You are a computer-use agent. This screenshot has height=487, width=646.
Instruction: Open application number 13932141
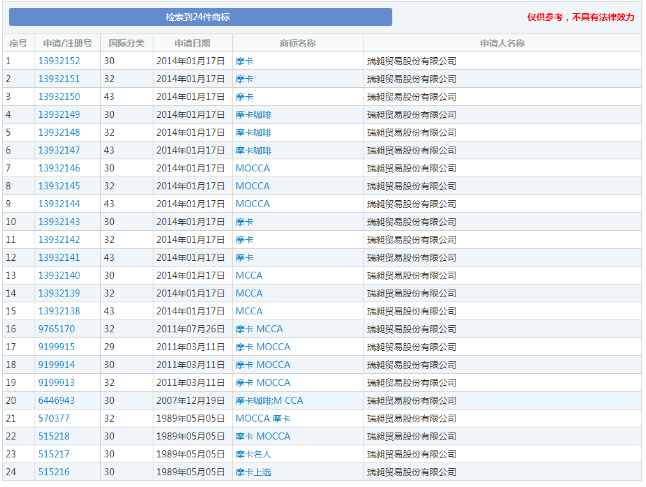click(59, 258)
